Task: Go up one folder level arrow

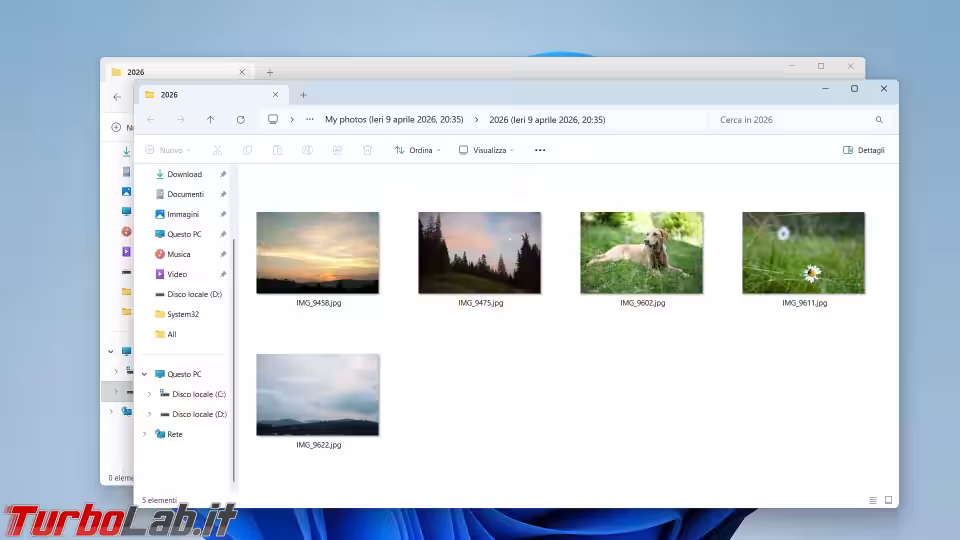Action: pyautogui.click(x=210, y=120)
